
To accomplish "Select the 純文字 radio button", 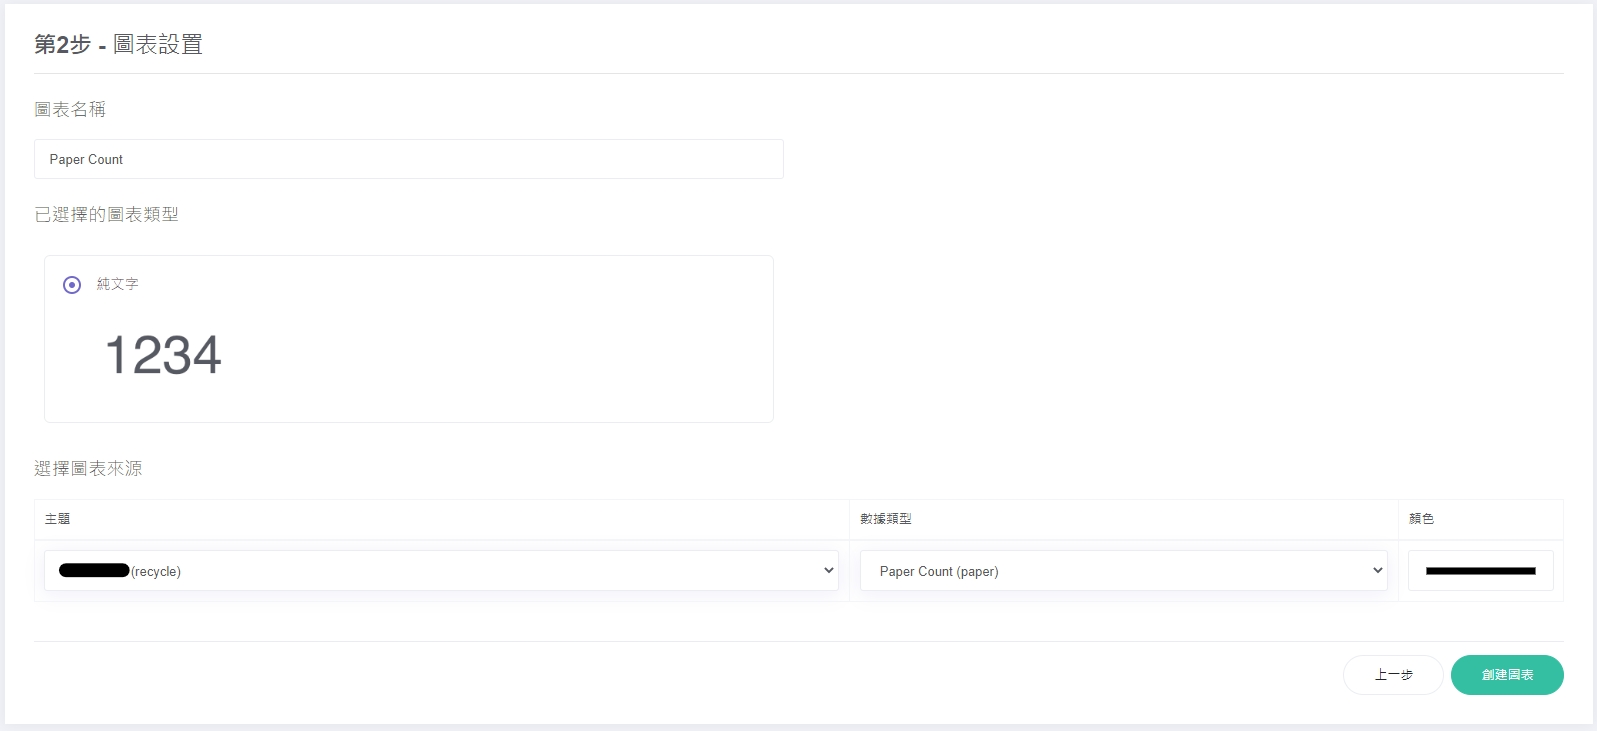I will pyautogui.click(x=72, y=285).
